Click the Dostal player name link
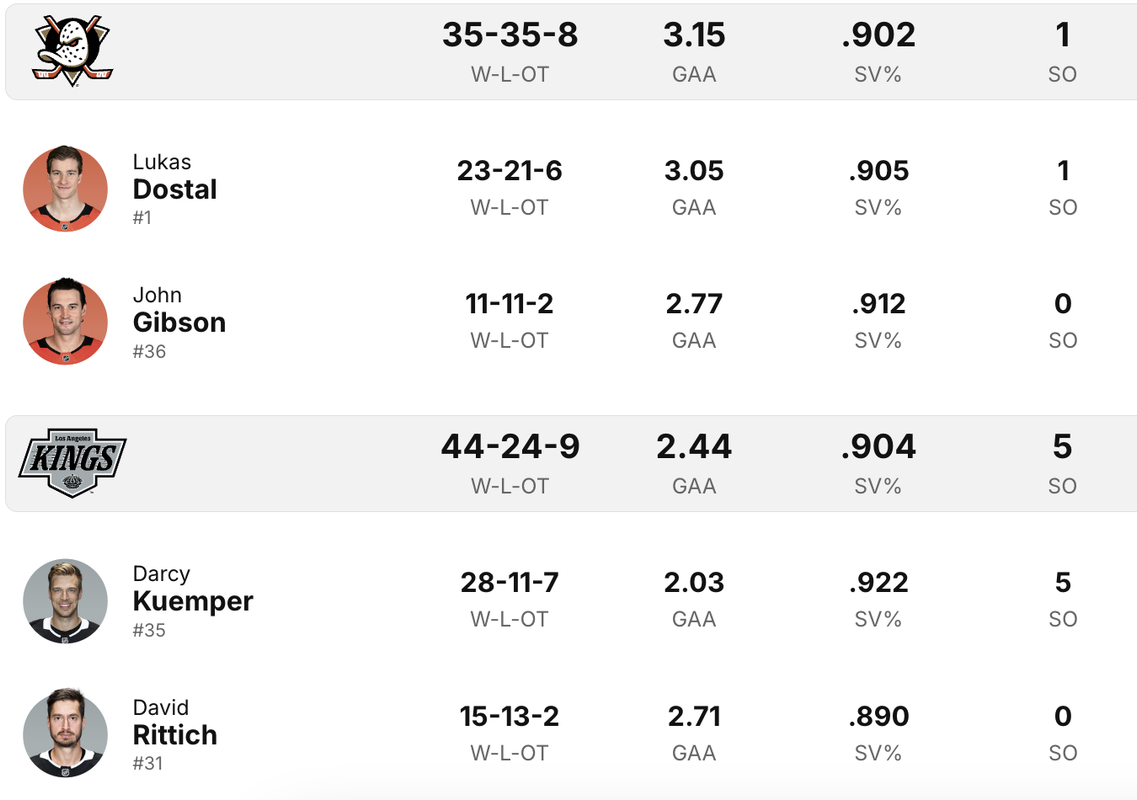 pyautogui.click(x=175, y=189)
